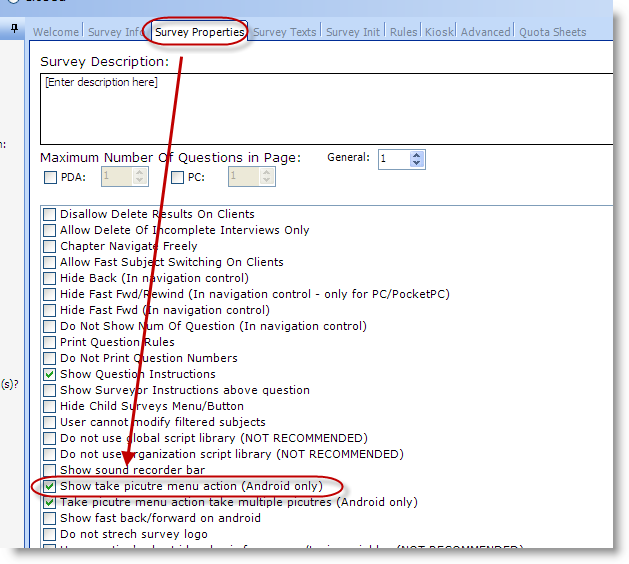Screen dimensions: 629x564
Task: Click the pin icon left of tabs
Action: click(x=14, y=28)
